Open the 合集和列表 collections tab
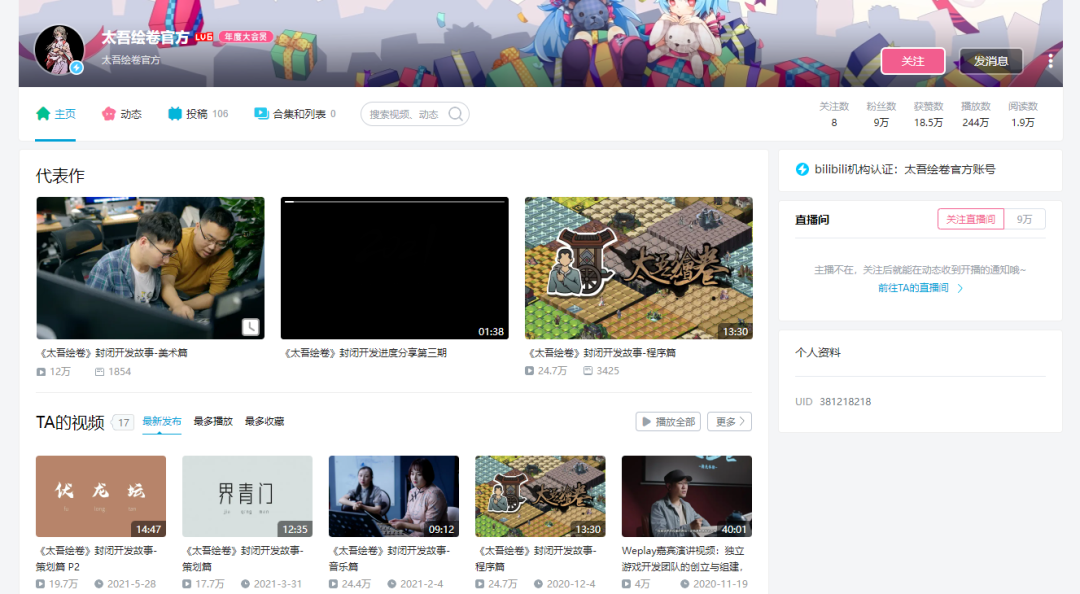 tap(295, 114)
